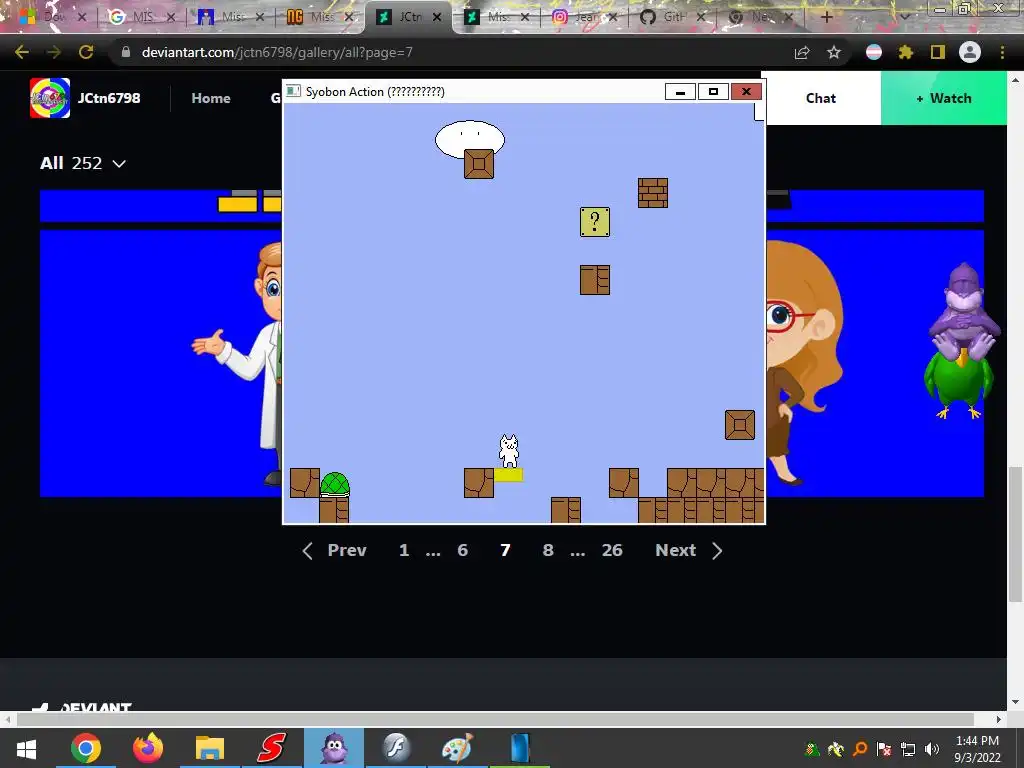This screenshot has width=1024, height=768.
Task: Click the white cat character in game
Action: pos(509,451)
